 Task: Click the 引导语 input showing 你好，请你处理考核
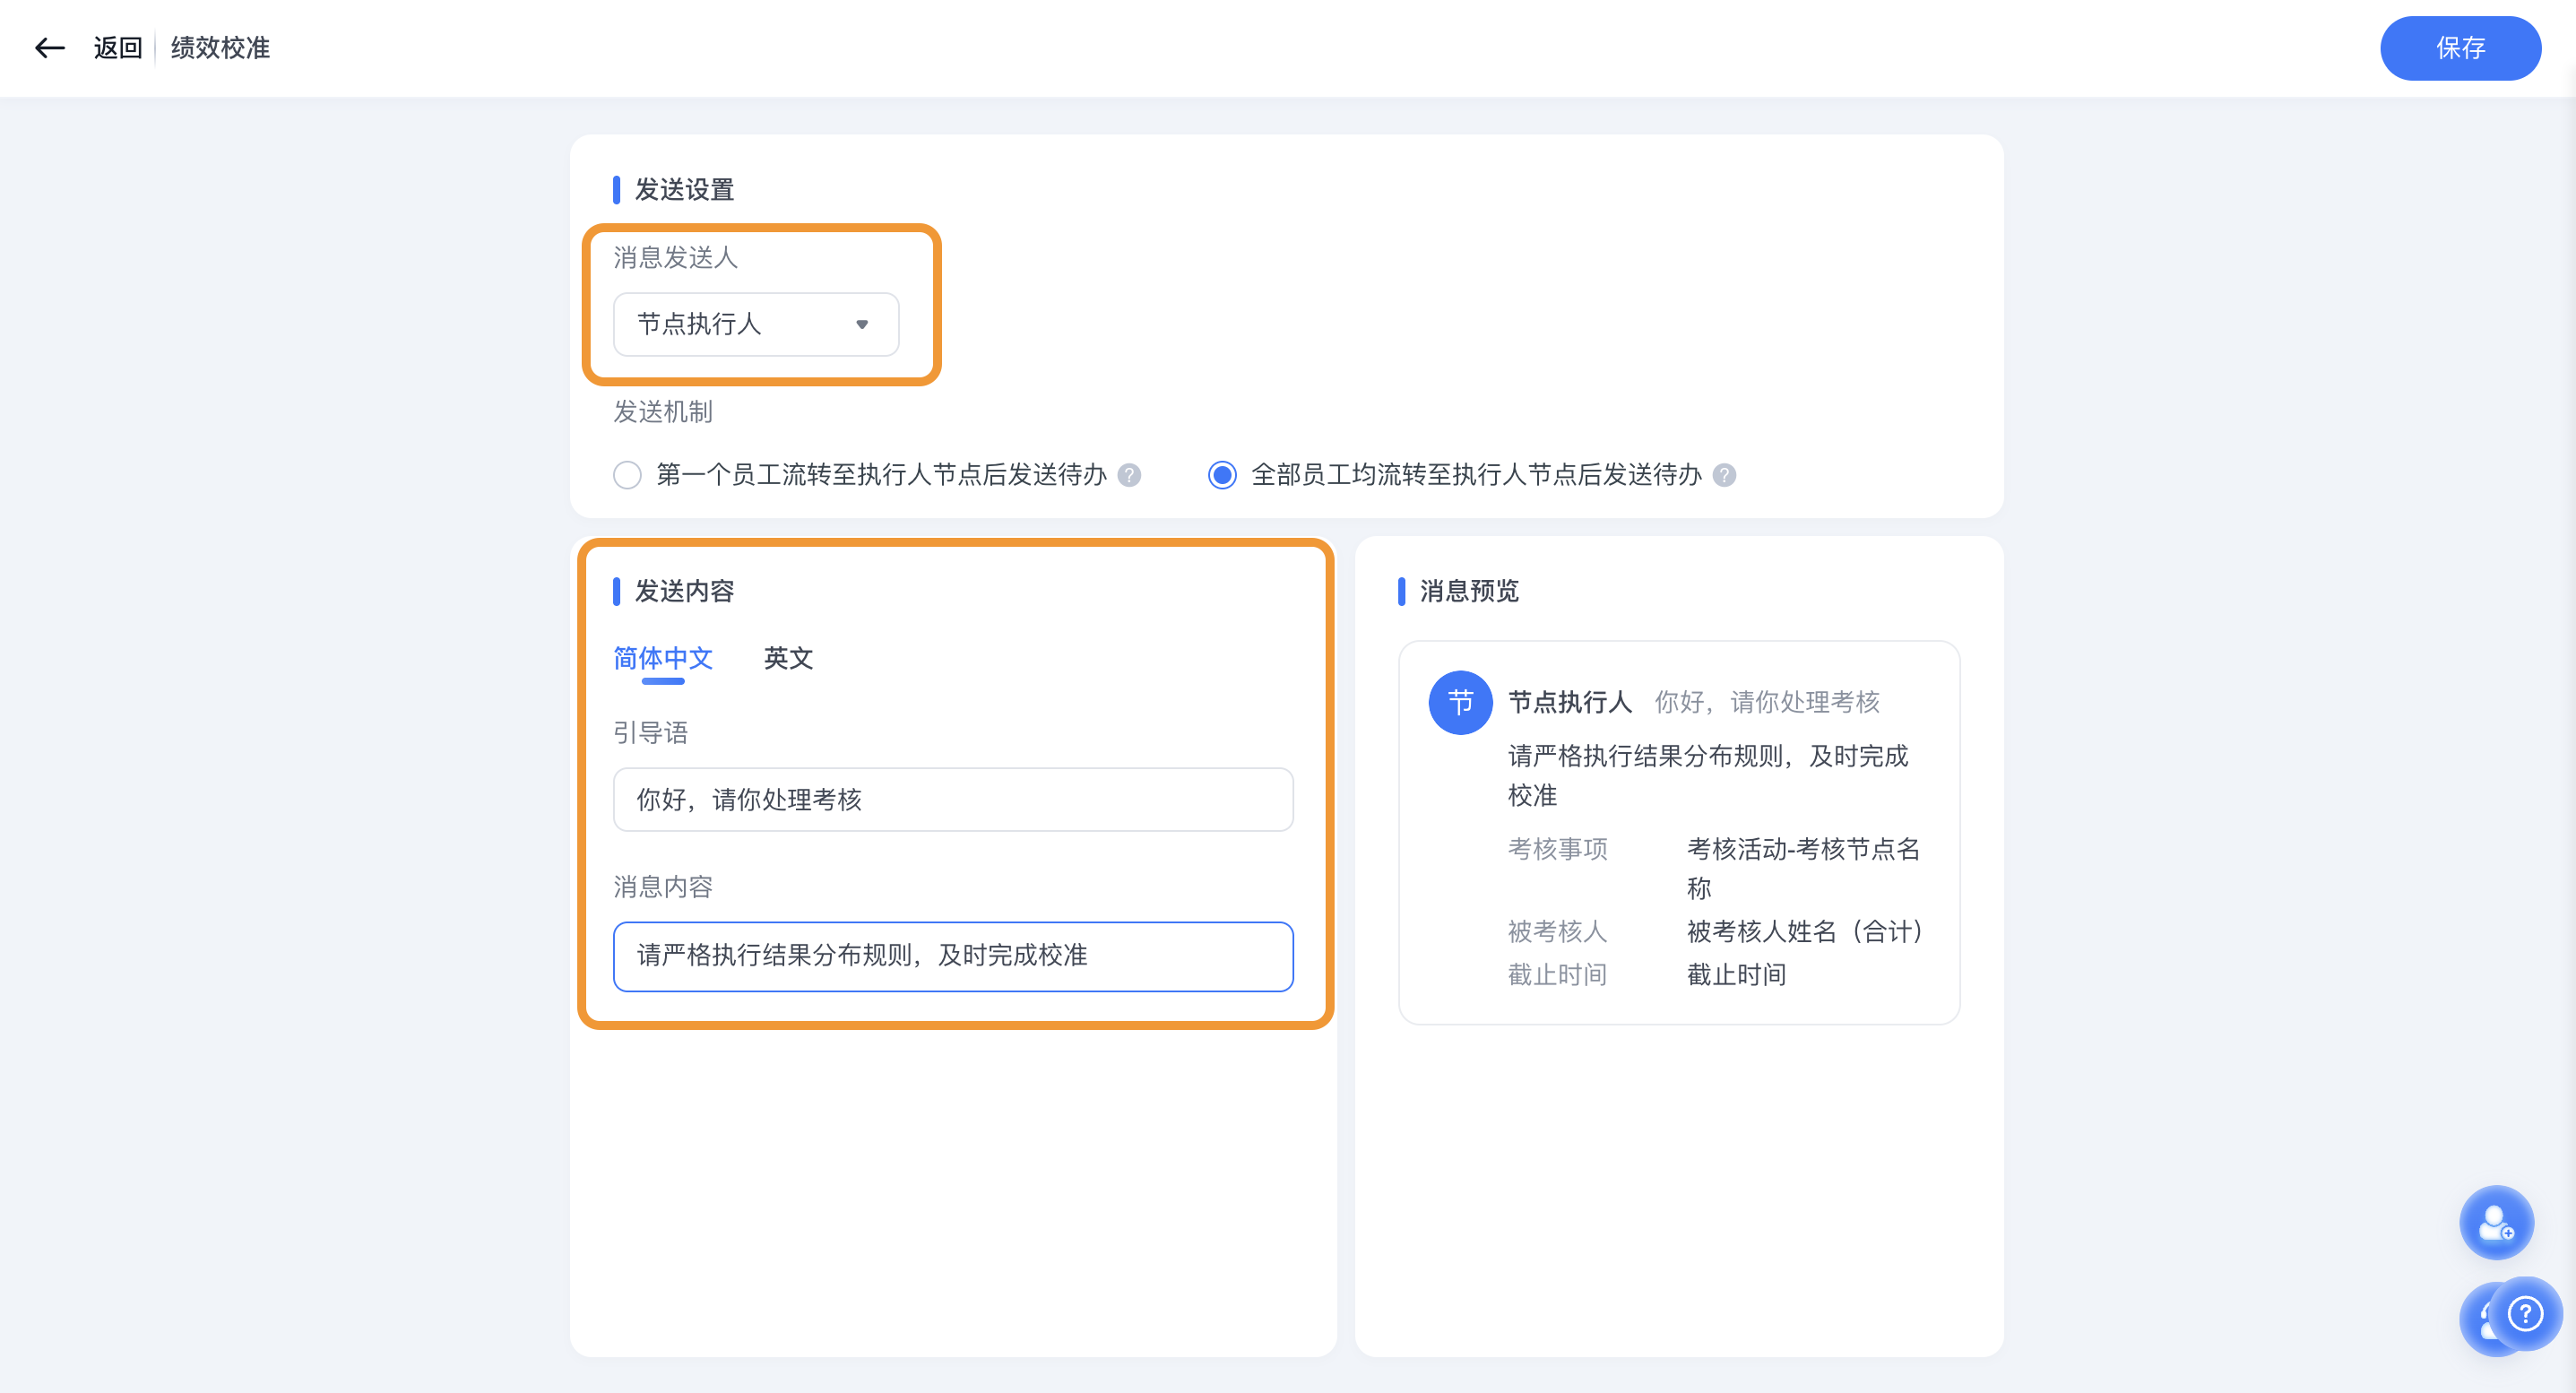click(x=952, y=799)
